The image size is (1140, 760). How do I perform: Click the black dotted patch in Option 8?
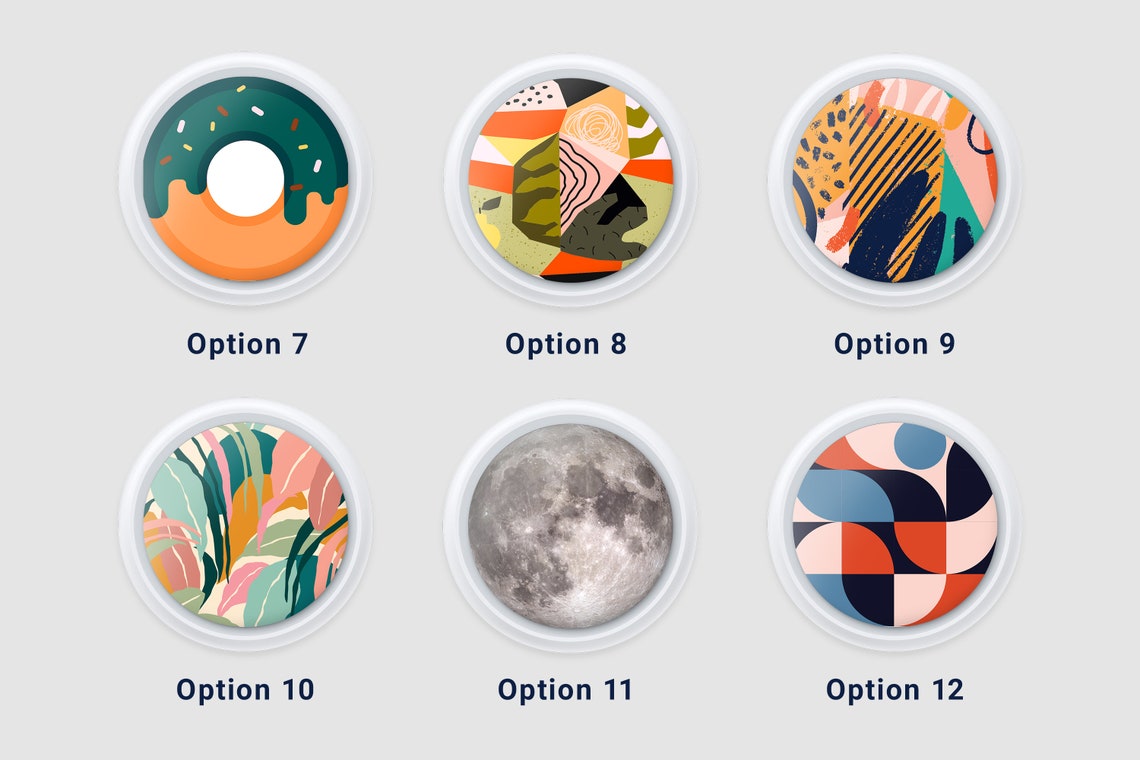click(x=531, y=95)
